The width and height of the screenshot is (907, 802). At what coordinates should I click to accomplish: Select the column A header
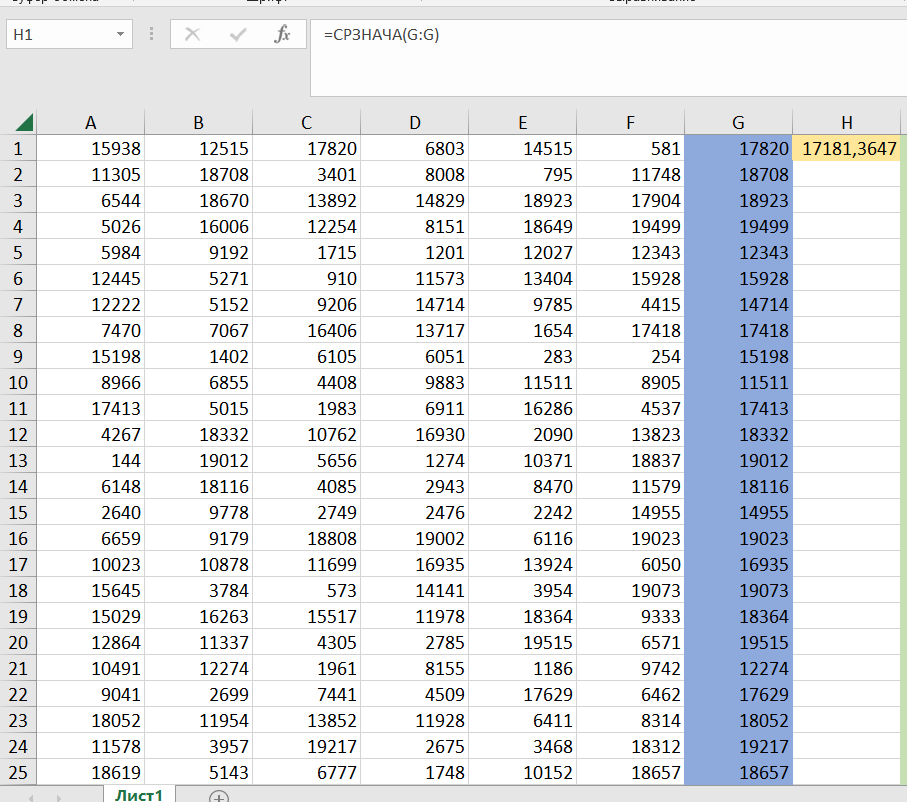91,123
